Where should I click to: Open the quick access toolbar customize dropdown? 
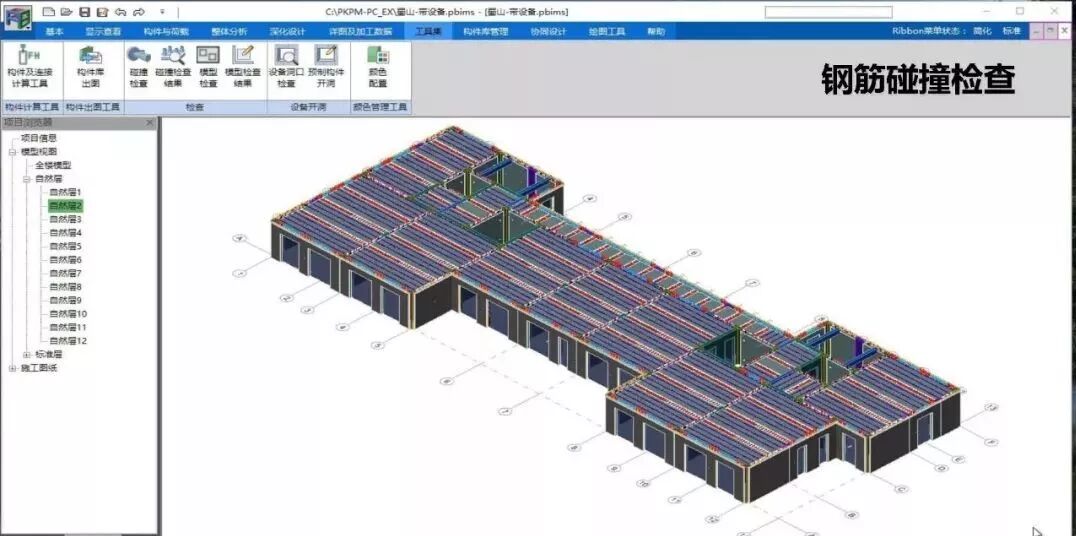click(162, 12)
